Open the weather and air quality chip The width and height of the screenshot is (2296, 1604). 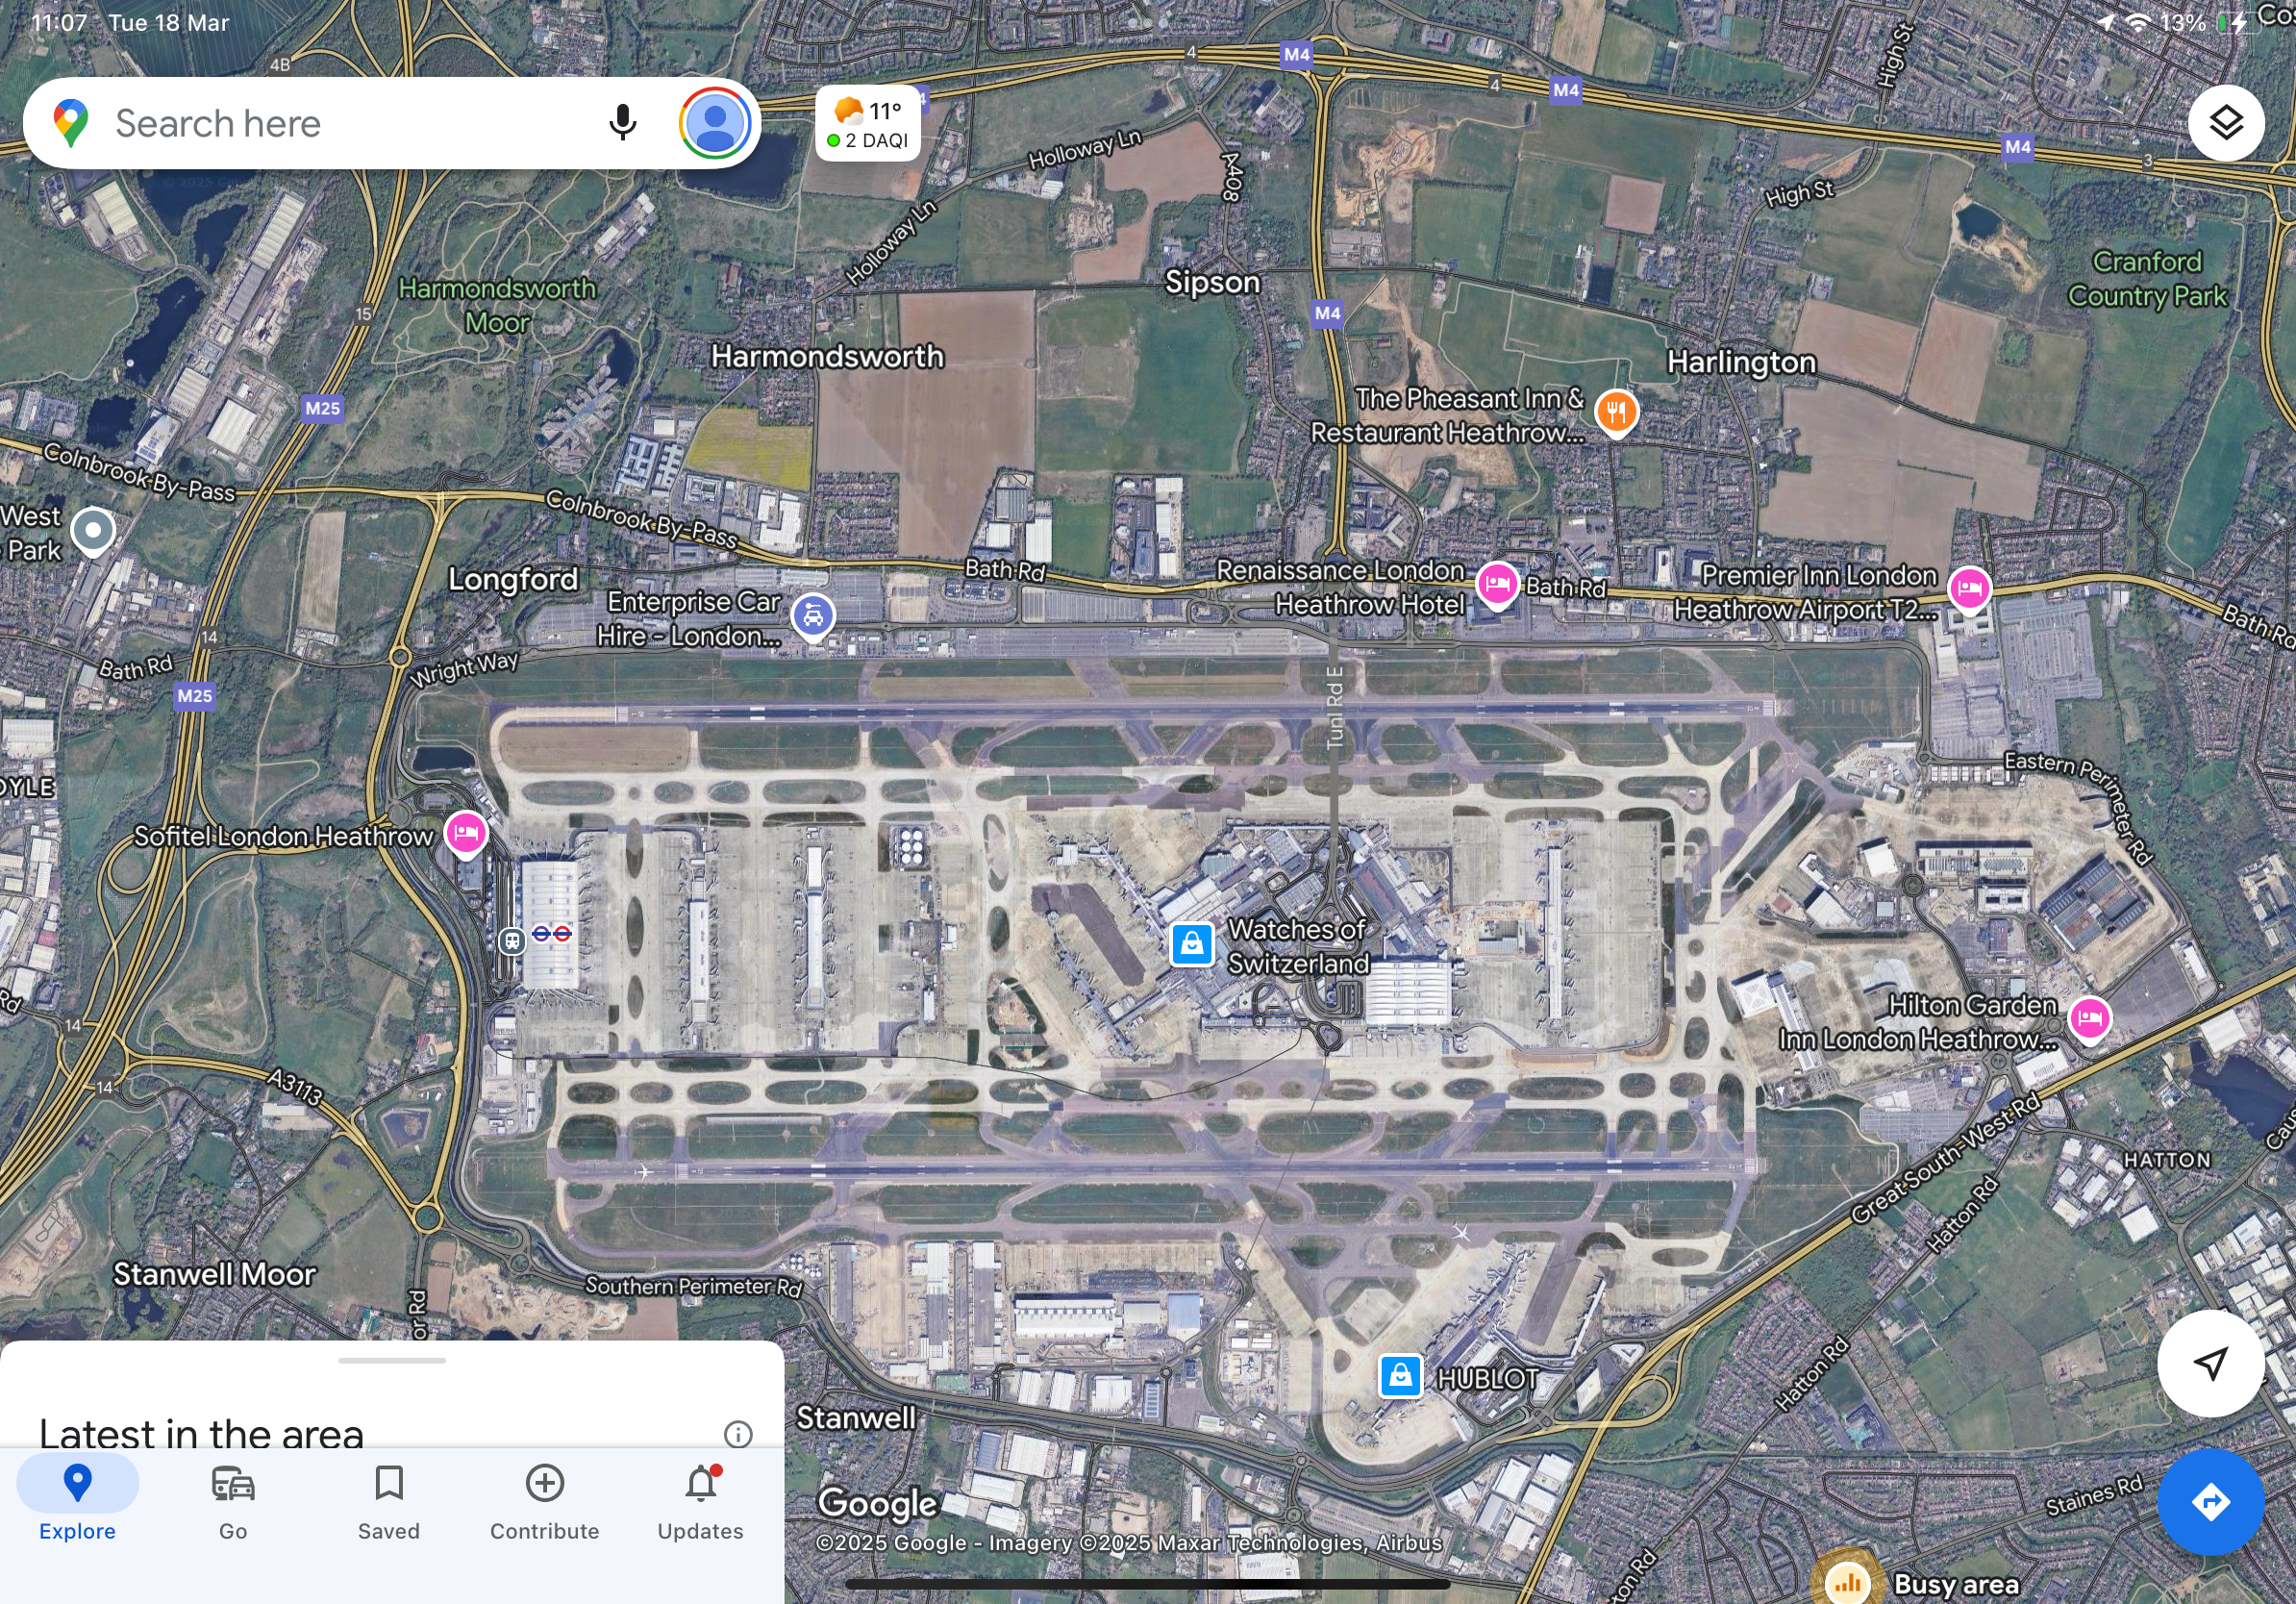[x=867, y=124]
